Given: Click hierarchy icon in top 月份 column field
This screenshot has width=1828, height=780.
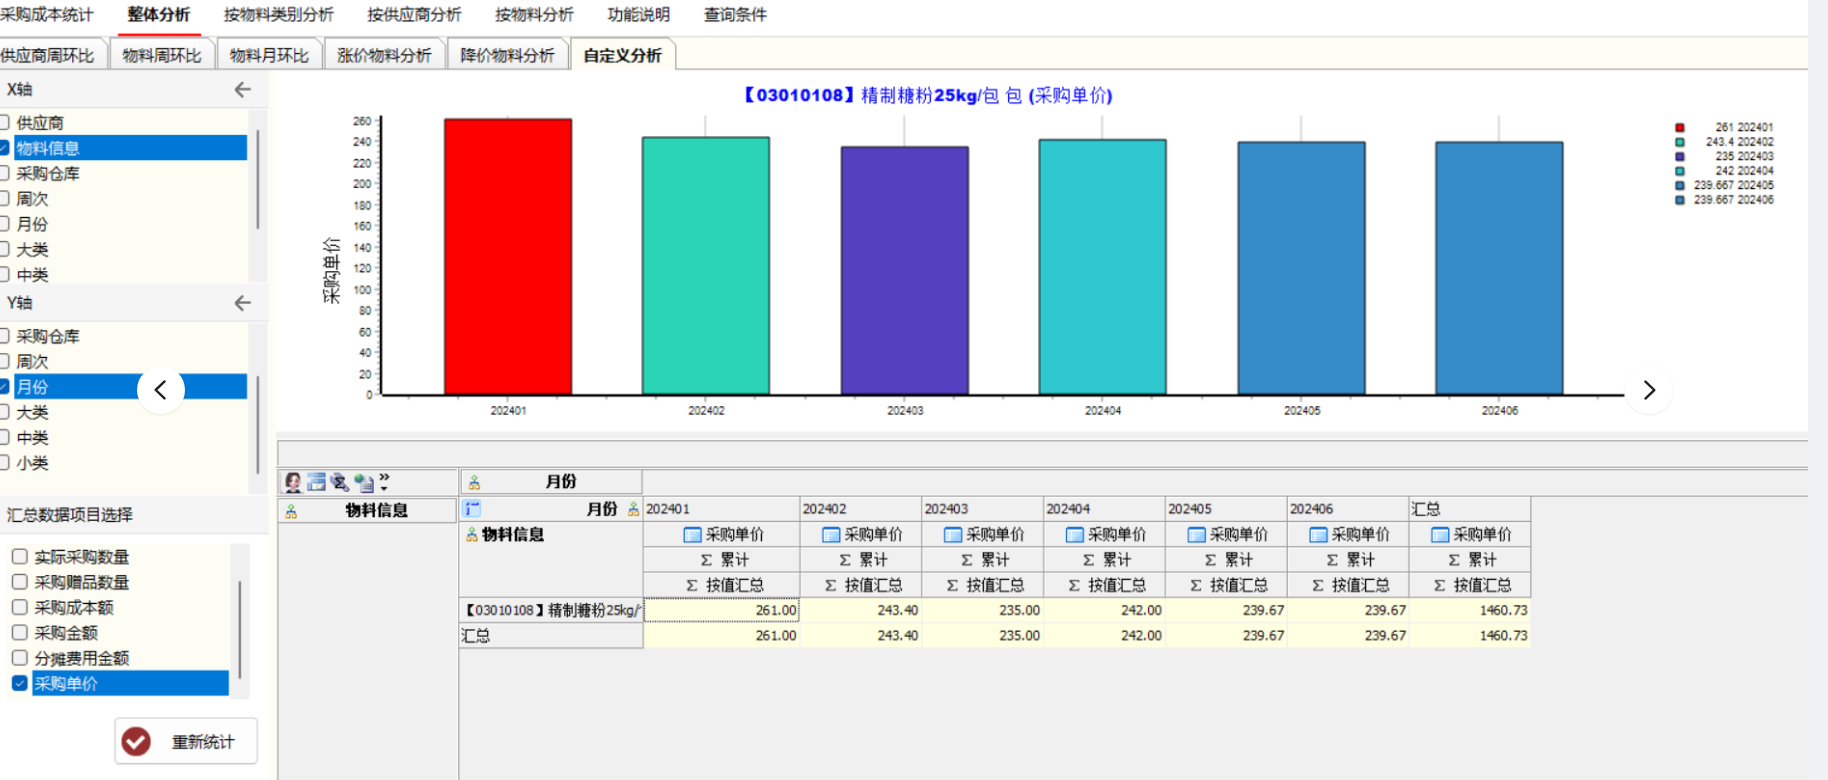Looking at the screenshot, I should pyautogui.click(x=474, y=482).
